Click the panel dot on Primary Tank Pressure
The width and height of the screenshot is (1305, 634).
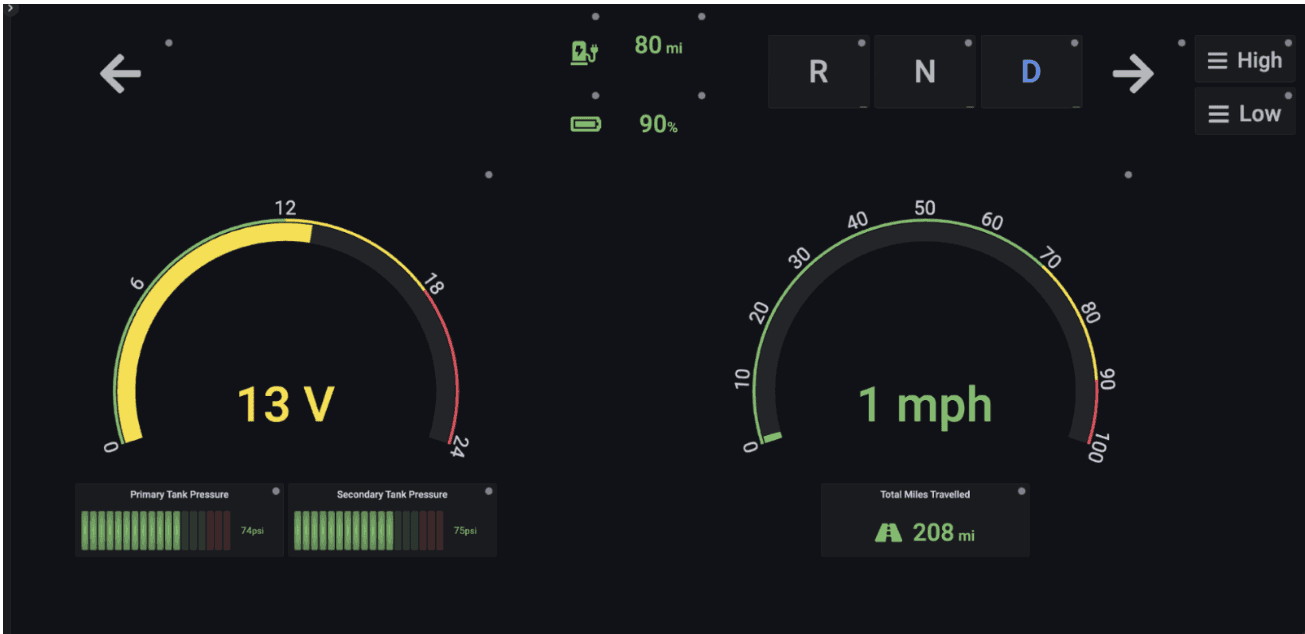point(276,491)
